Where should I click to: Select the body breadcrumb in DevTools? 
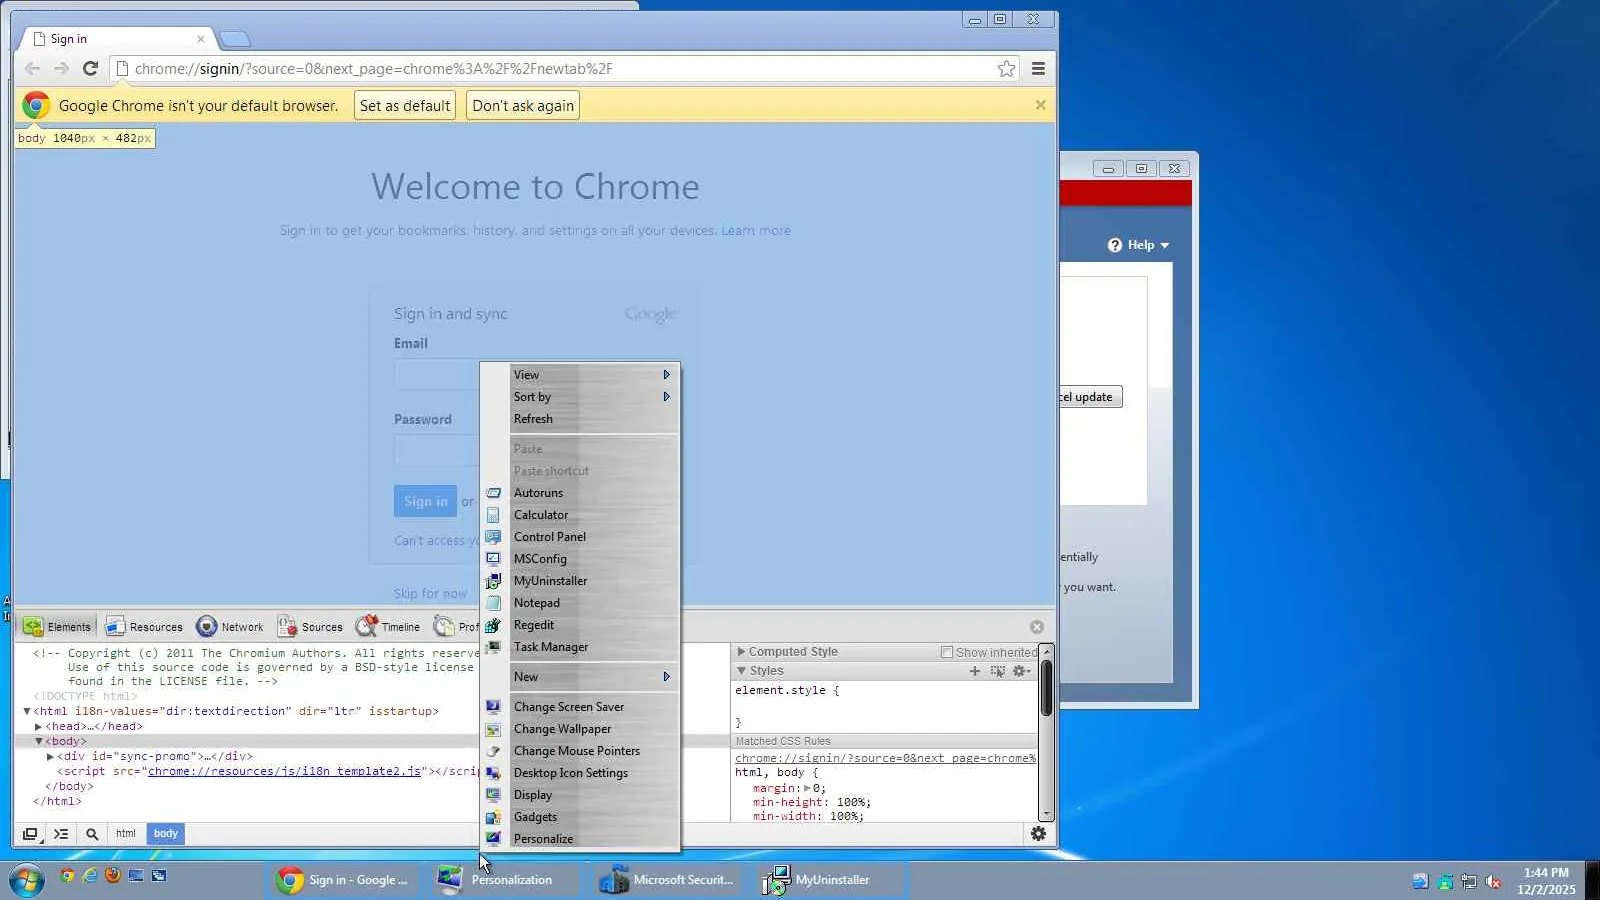[x=166, y=834]
